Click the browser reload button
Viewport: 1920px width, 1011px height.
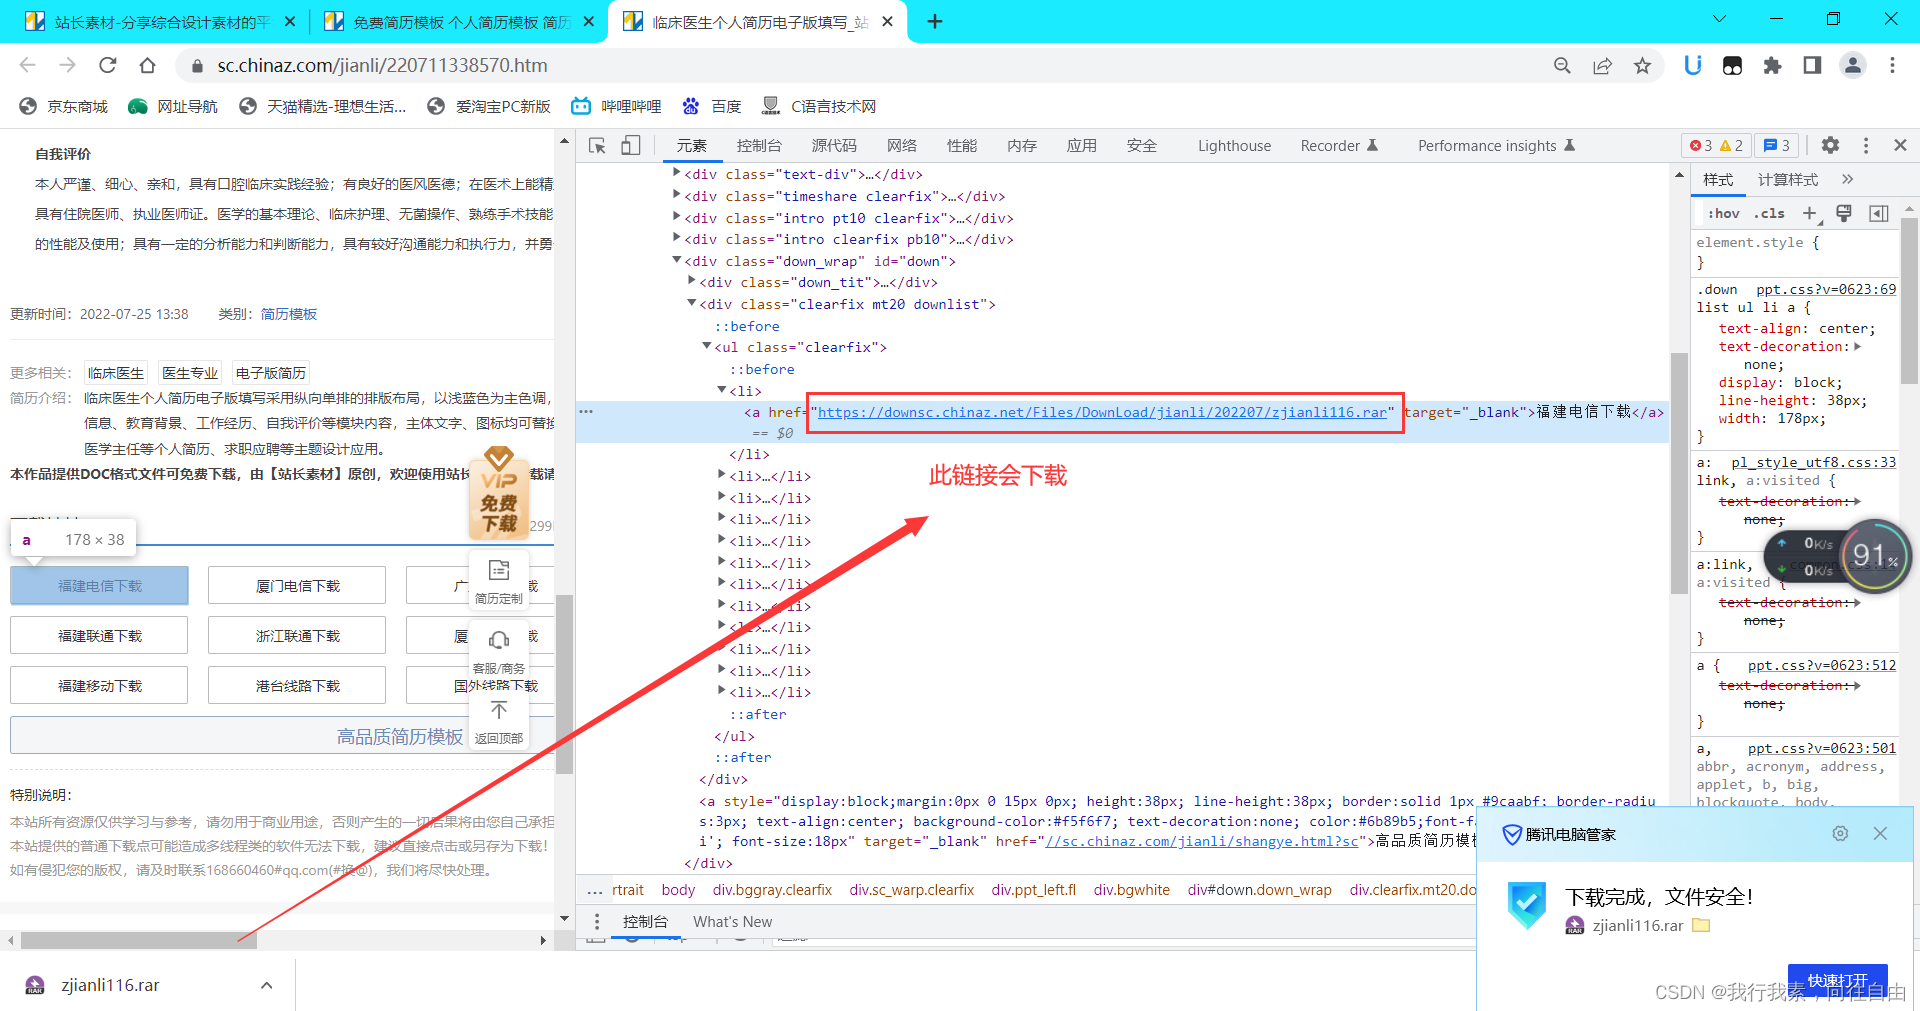pos(108,65)
